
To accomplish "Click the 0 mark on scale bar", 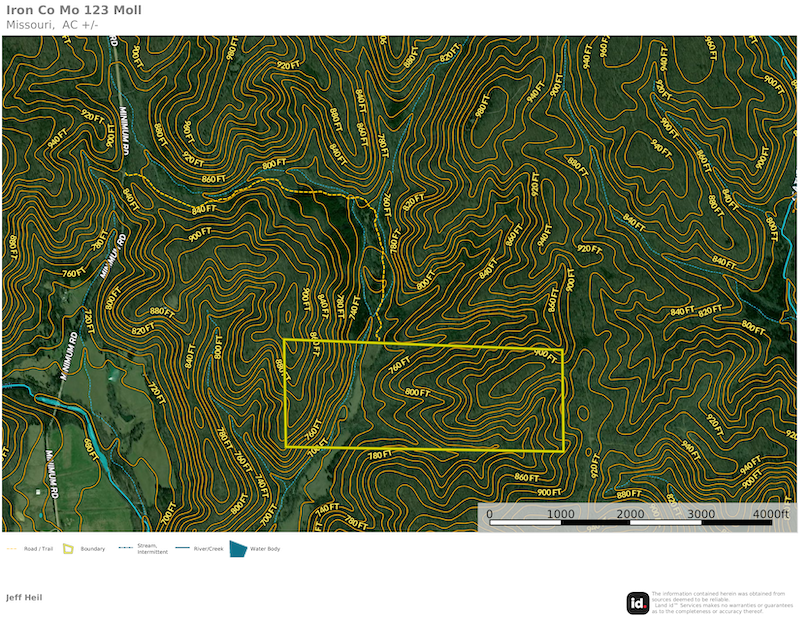I will pyautogui.click(x=489, y=514).
